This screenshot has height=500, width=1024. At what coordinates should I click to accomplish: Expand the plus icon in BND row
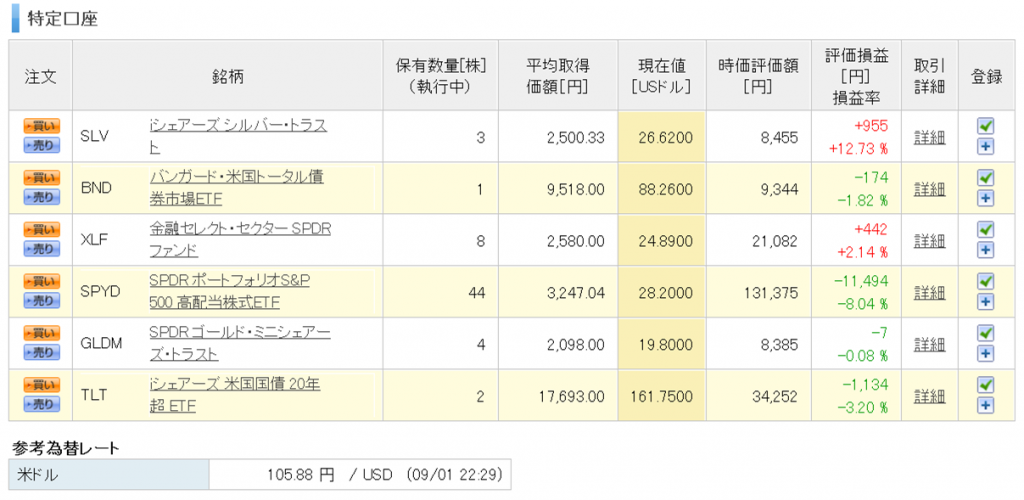[x=985, y=197]
